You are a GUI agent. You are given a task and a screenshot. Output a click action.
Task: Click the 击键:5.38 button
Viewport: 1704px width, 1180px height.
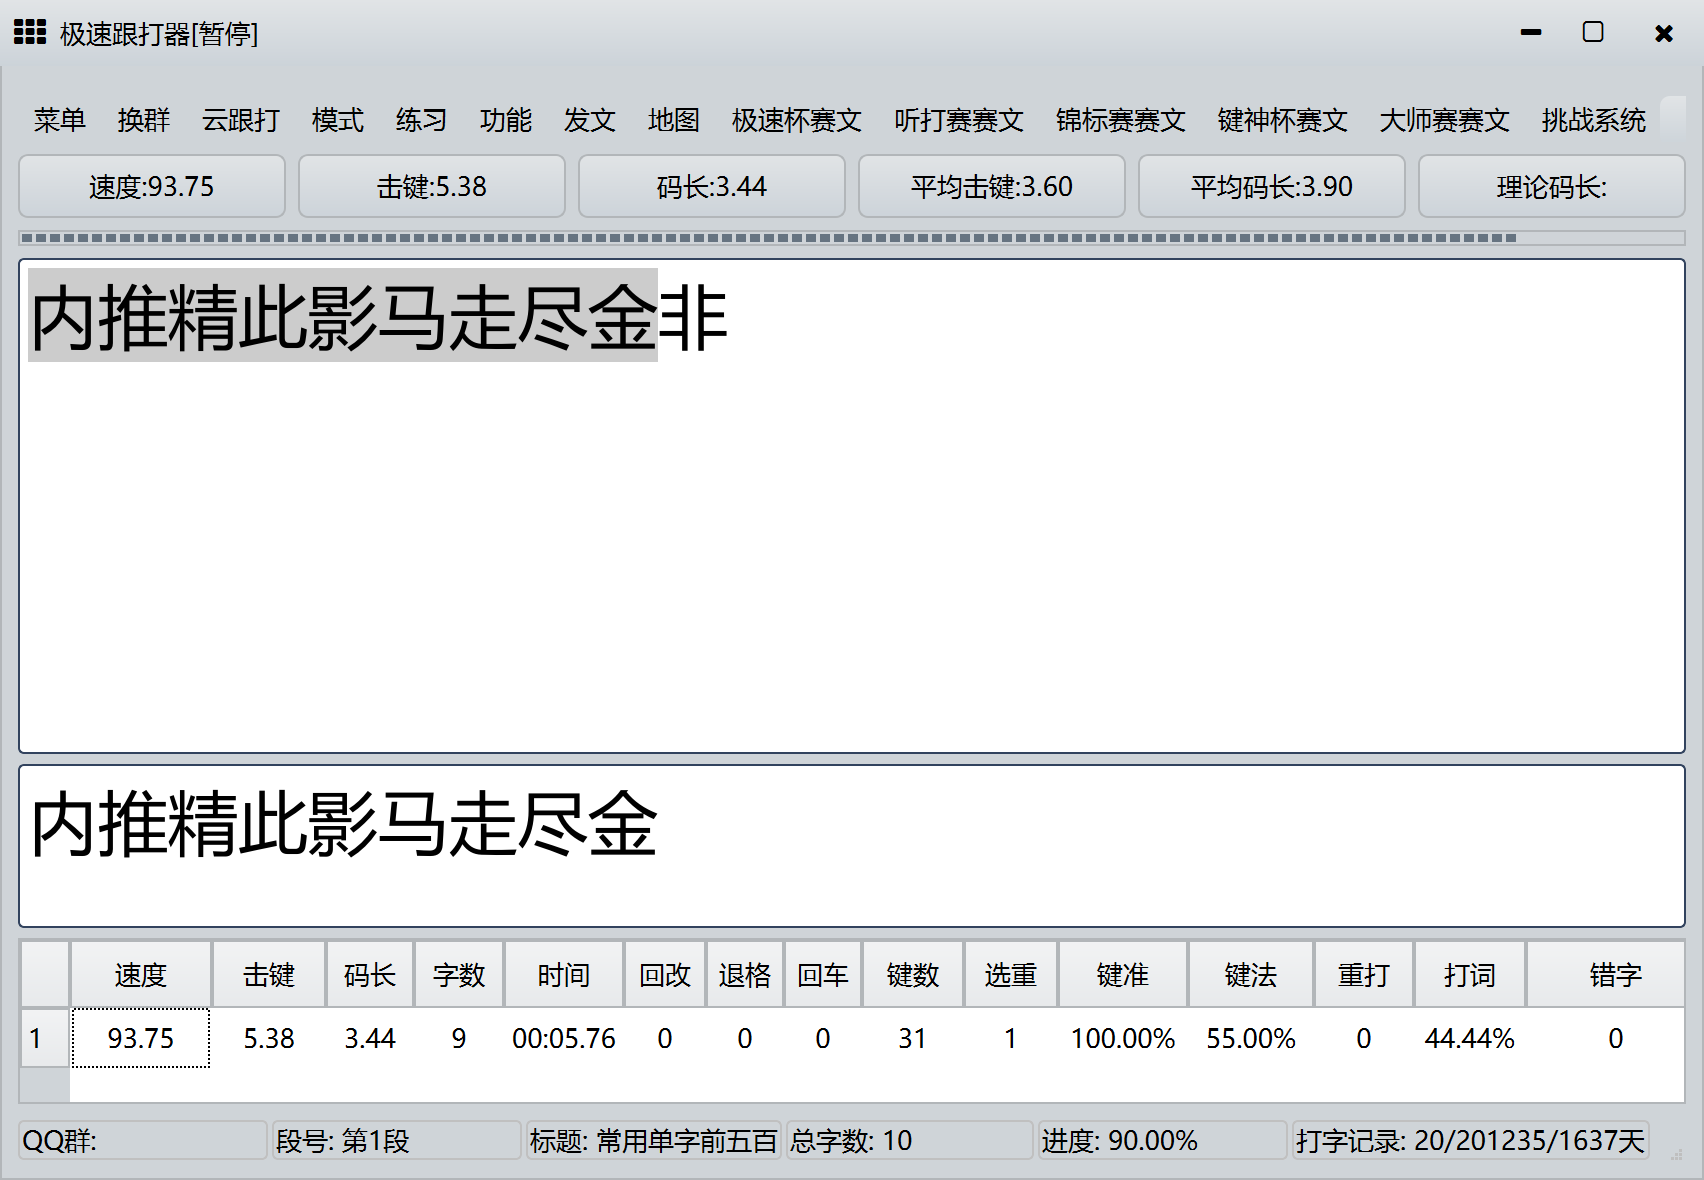432,186
